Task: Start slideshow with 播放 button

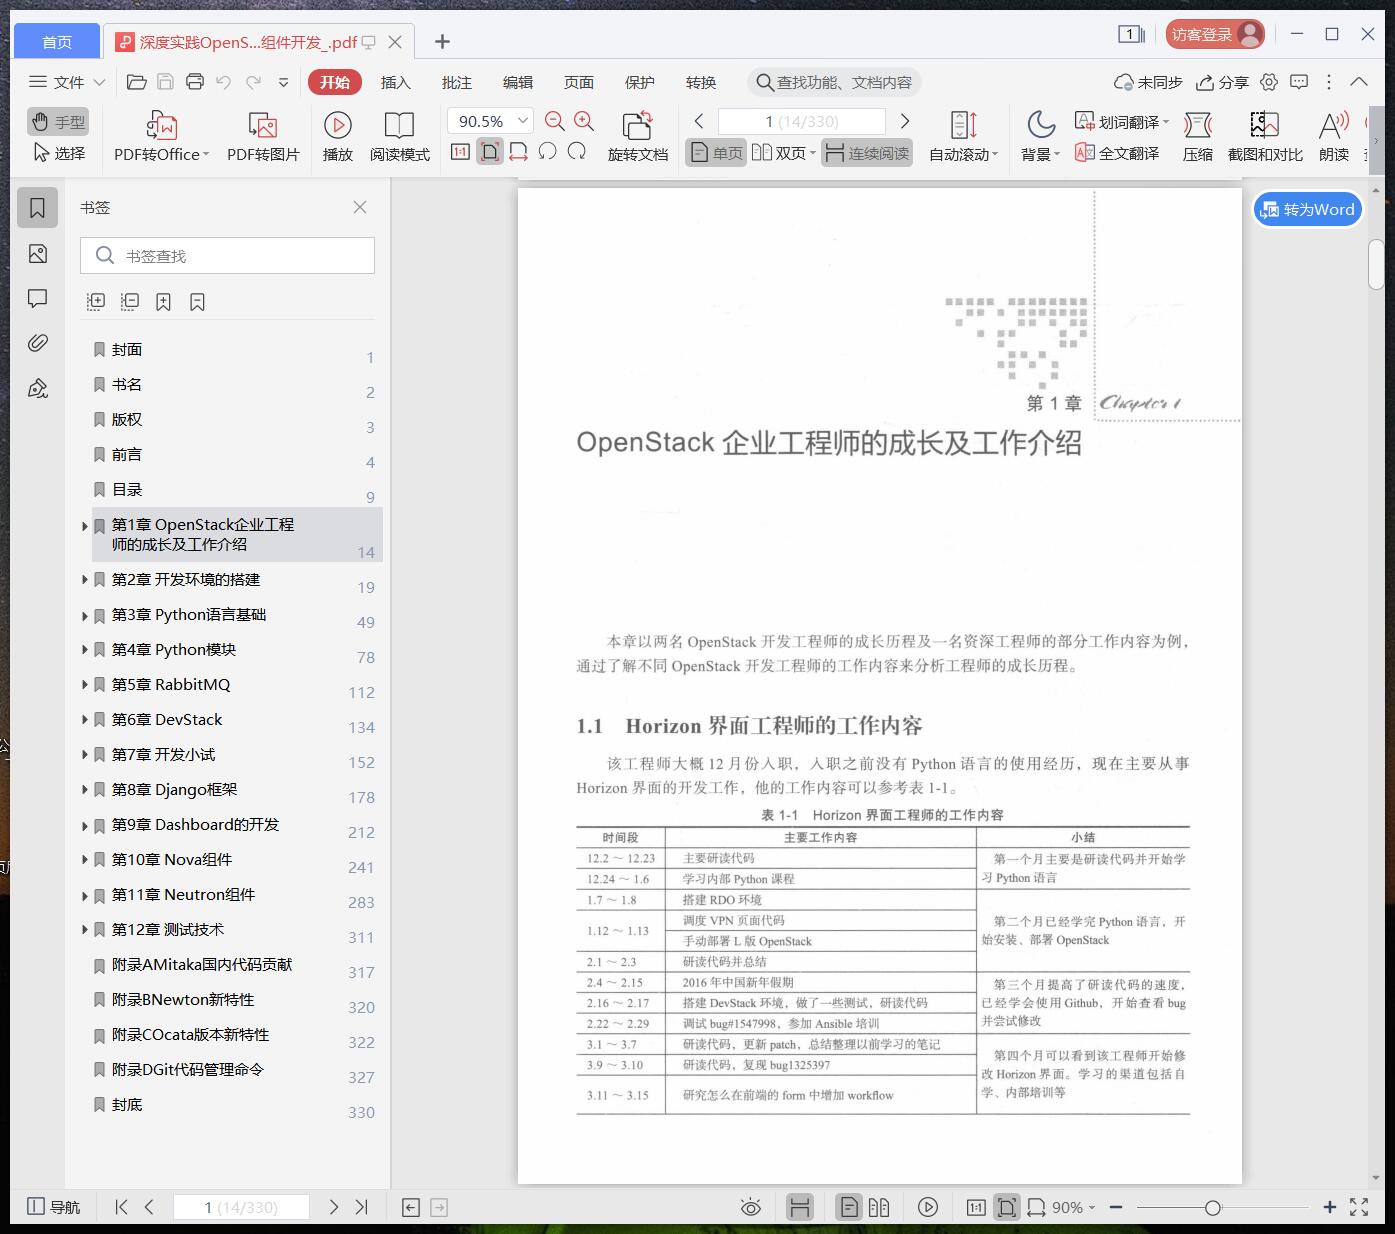Action: tap(338, 136)
